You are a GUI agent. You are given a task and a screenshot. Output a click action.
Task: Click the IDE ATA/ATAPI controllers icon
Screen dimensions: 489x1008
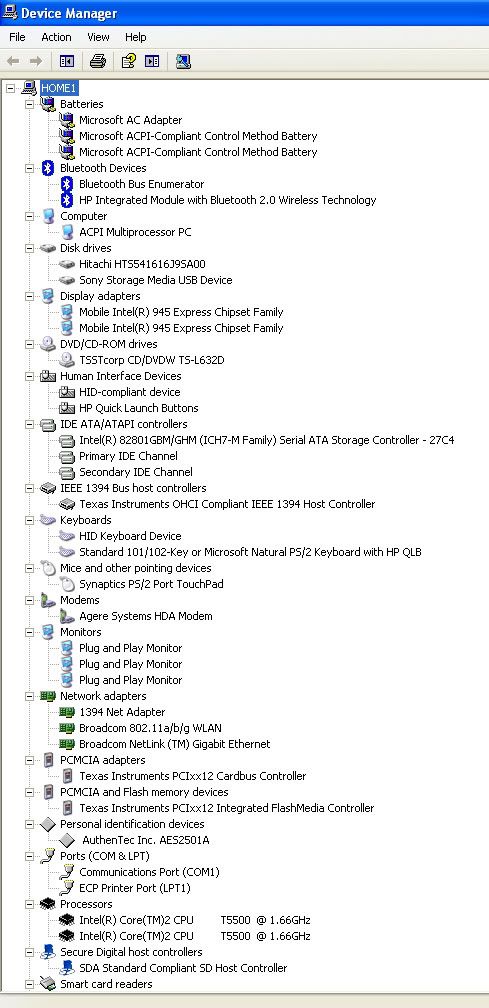(48, 424)
